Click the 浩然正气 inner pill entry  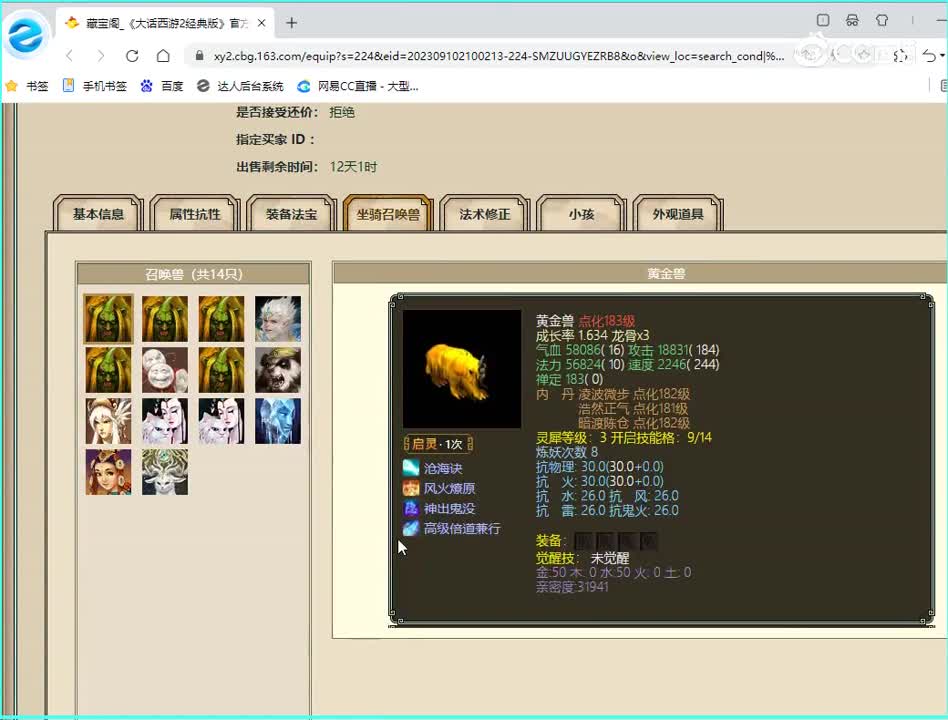click(x=633, y=408)
